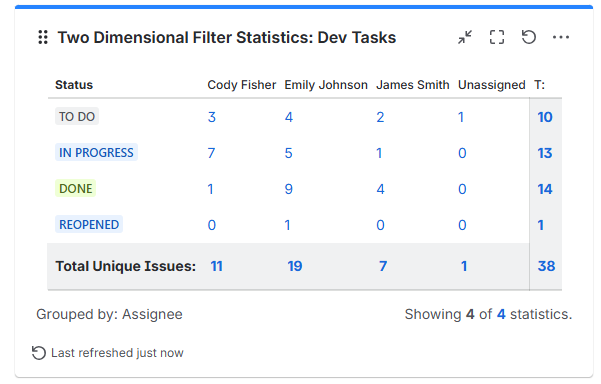
Task: Open the DONE status lozenge
Action: (76, 189)
